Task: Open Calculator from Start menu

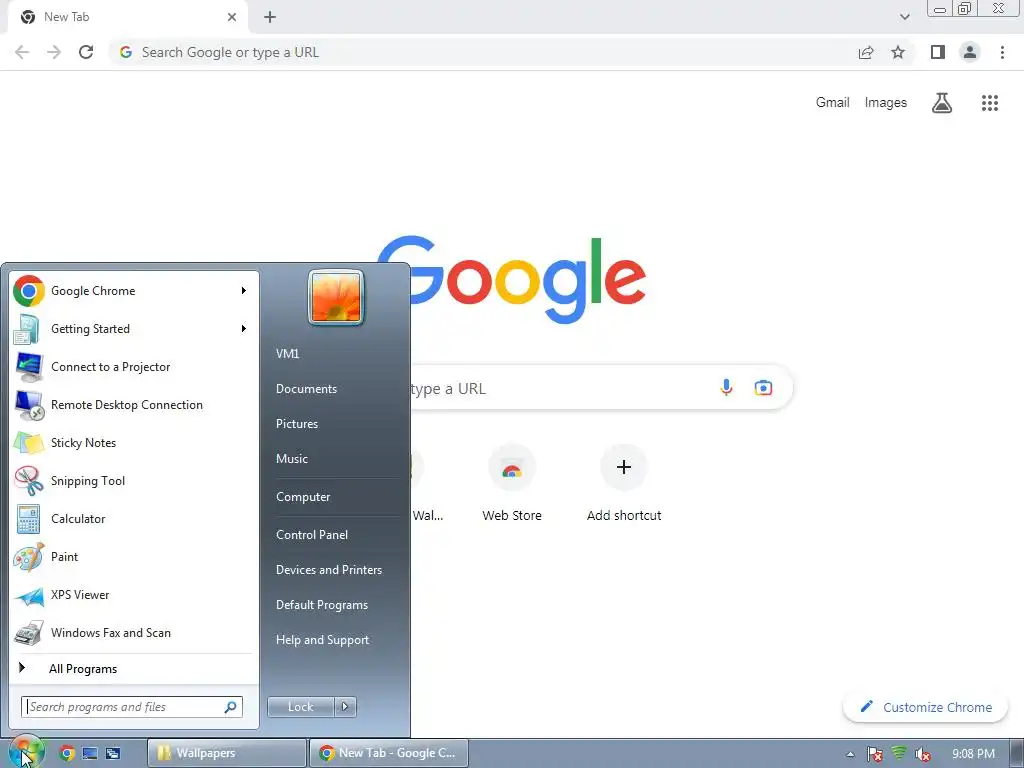Action: [x=131, y=519]
